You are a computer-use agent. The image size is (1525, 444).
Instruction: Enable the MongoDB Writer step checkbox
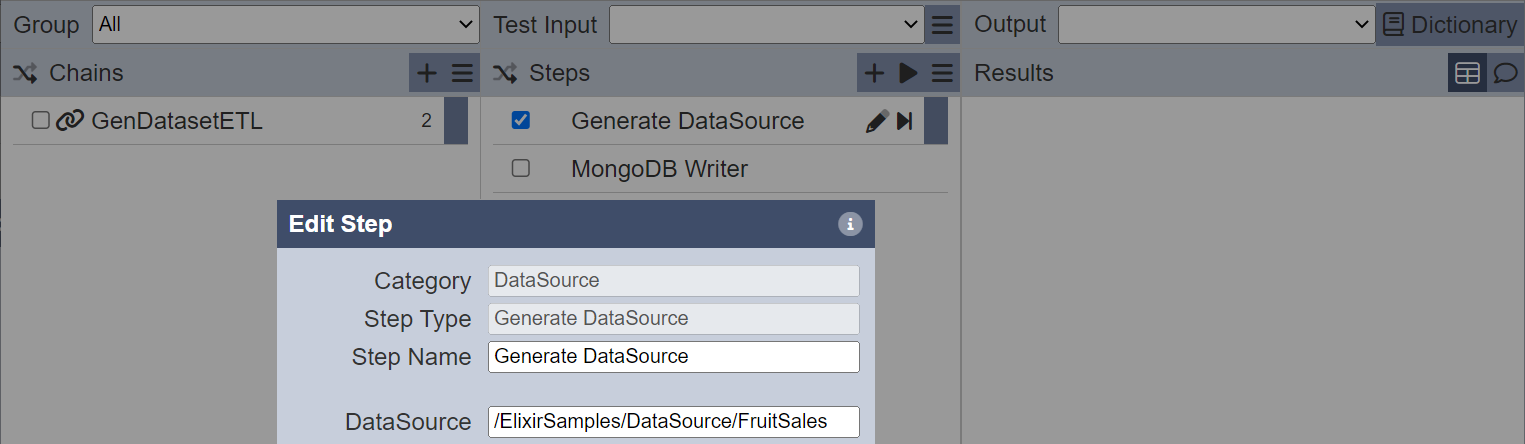520,168
